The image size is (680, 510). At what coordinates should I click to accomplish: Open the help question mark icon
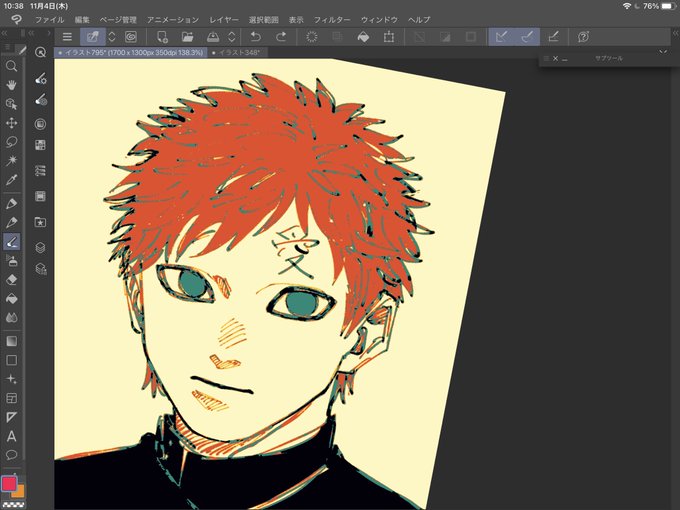[583, 37]
